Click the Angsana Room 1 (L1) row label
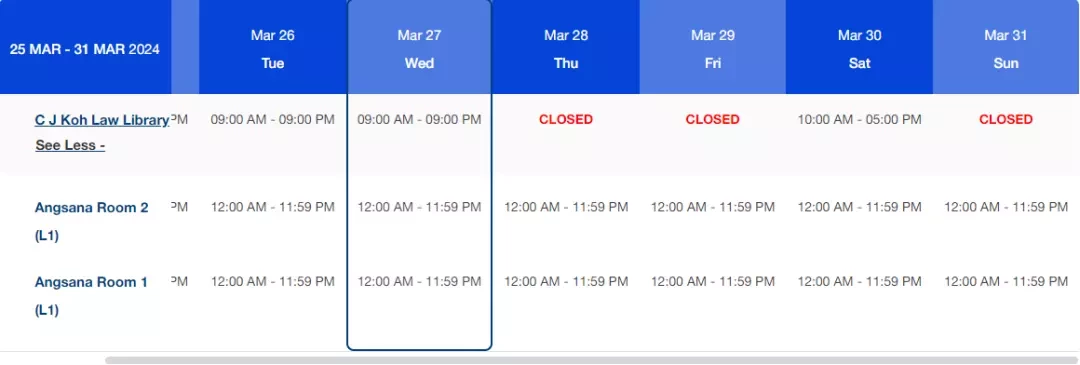This screenshot has height=365, width=1080. (92, 296)
